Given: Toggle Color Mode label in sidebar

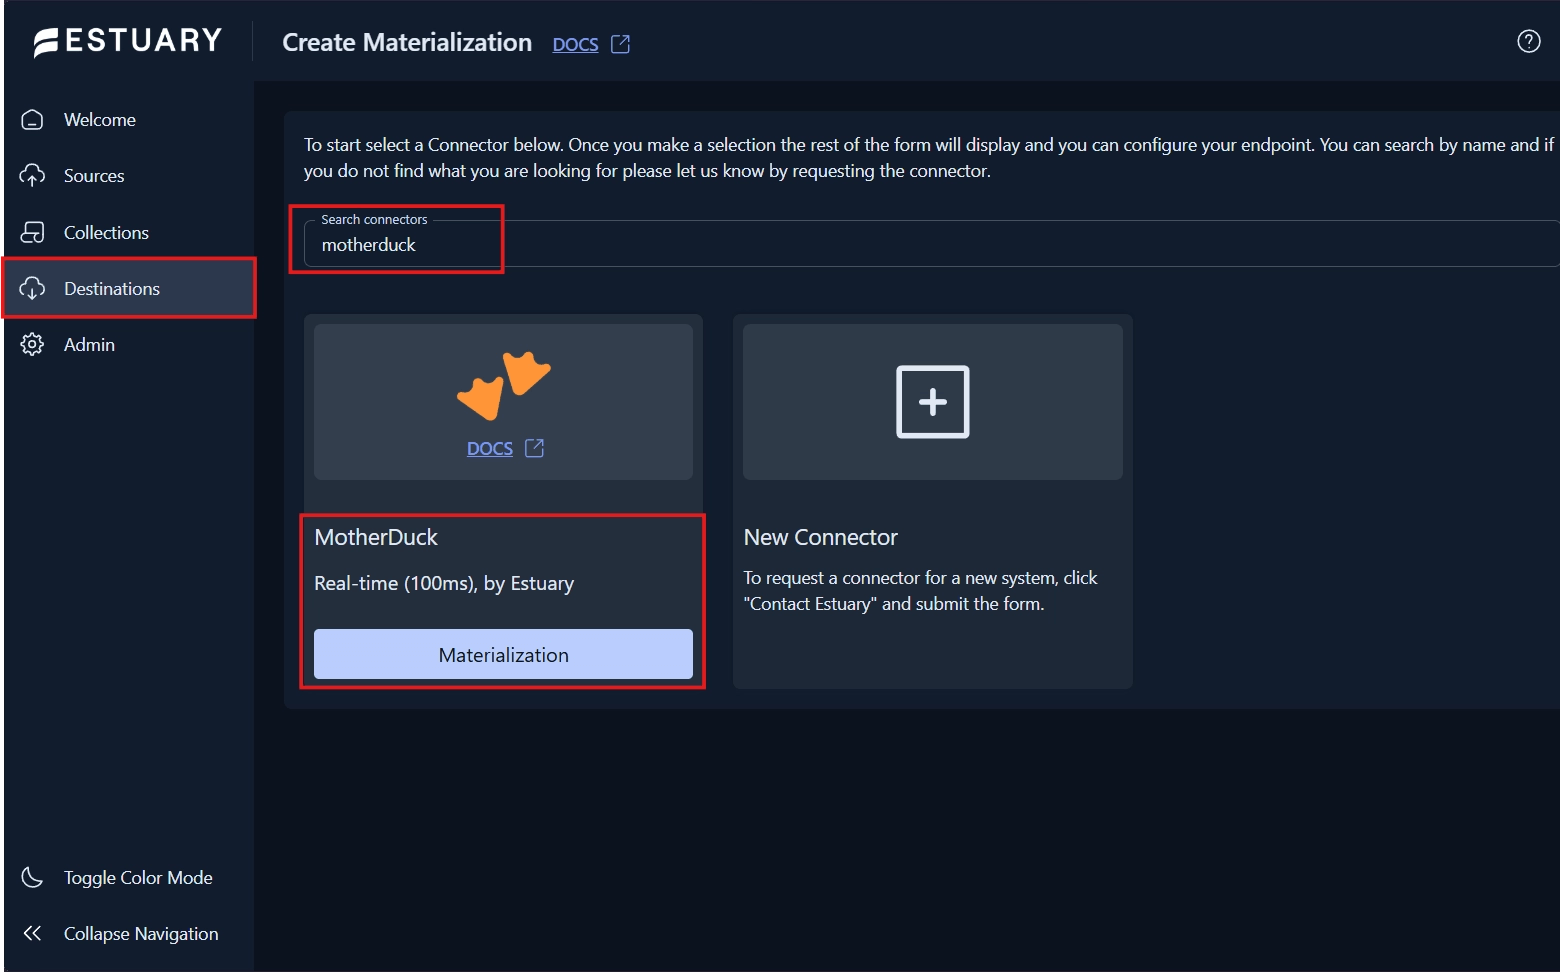Looking at the screenshot, I should click(138, 878).
